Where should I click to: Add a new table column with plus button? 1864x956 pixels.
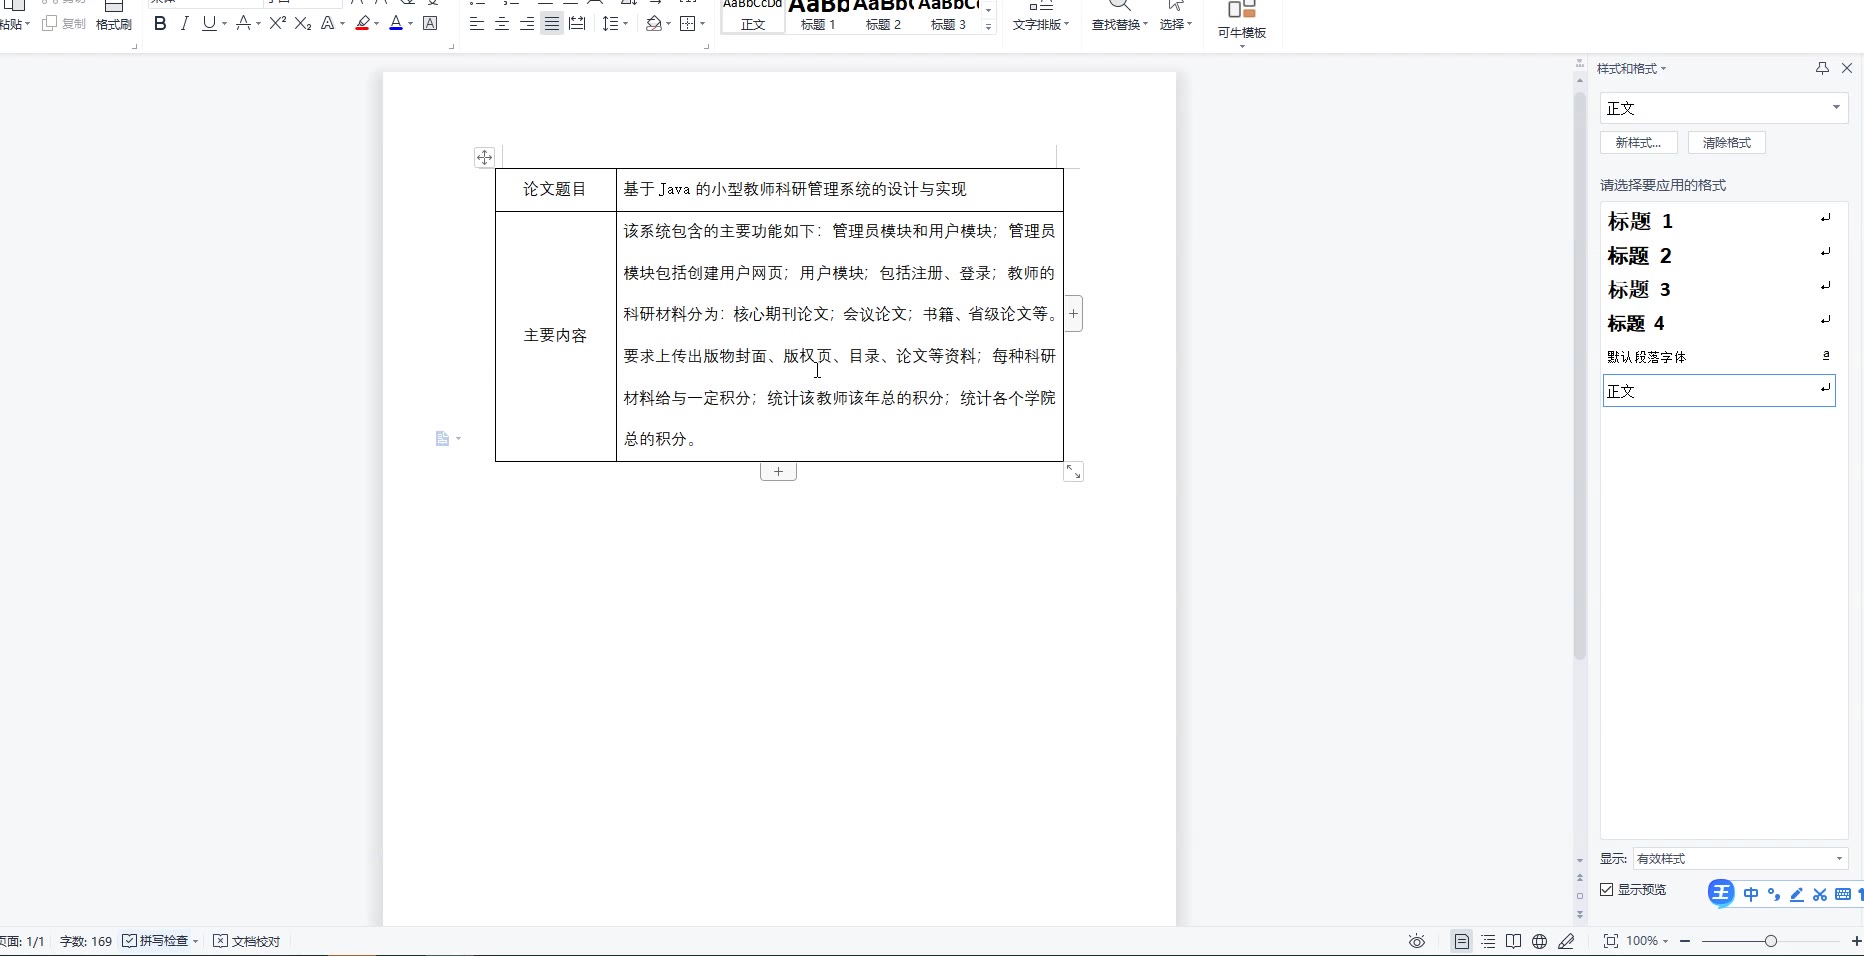pos(1073,313)
